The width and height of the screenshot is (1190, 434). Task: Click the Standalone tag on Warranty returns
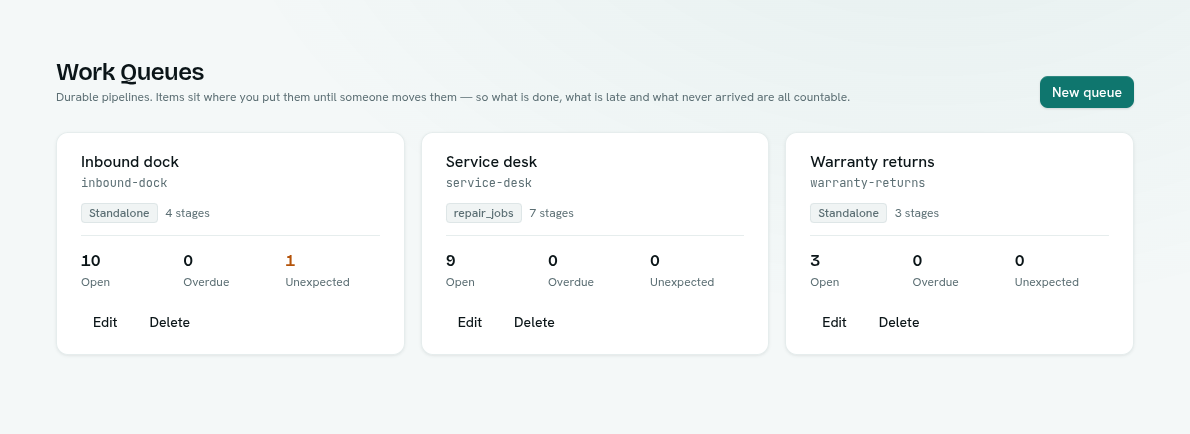click(848, 213)
